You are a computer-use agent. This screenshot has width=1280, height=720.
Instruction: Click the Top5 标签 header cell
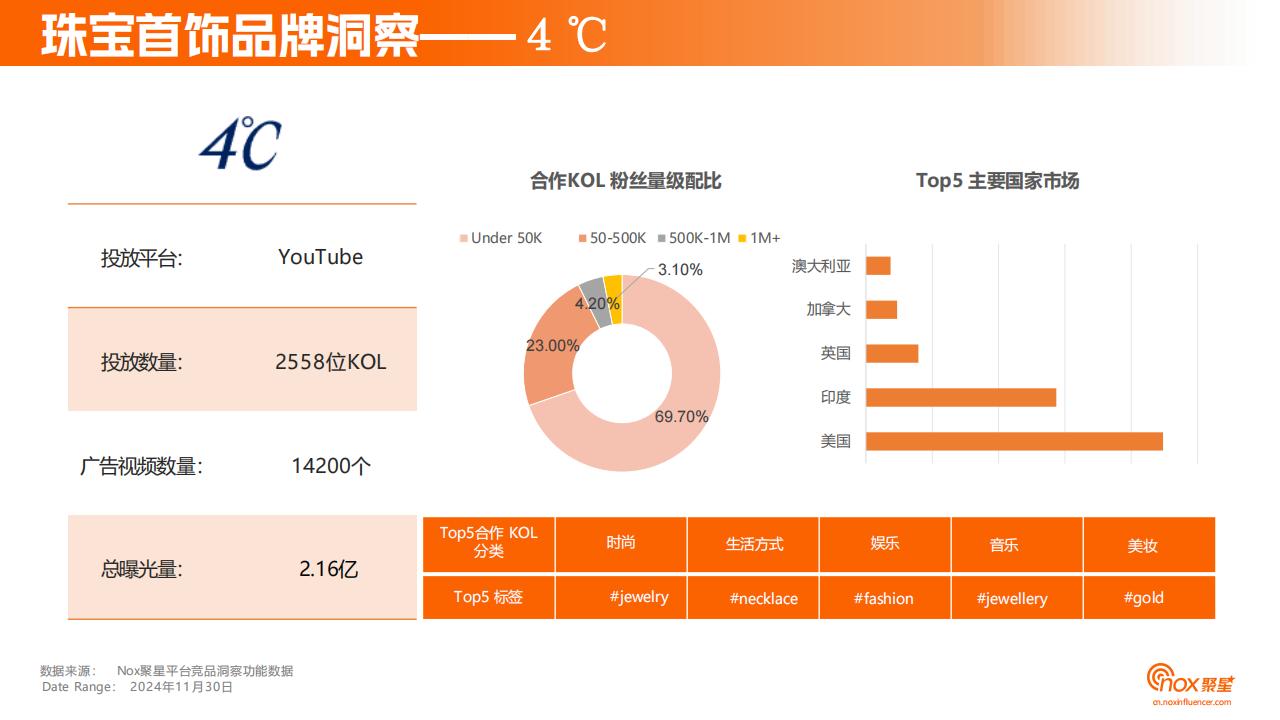489,597
